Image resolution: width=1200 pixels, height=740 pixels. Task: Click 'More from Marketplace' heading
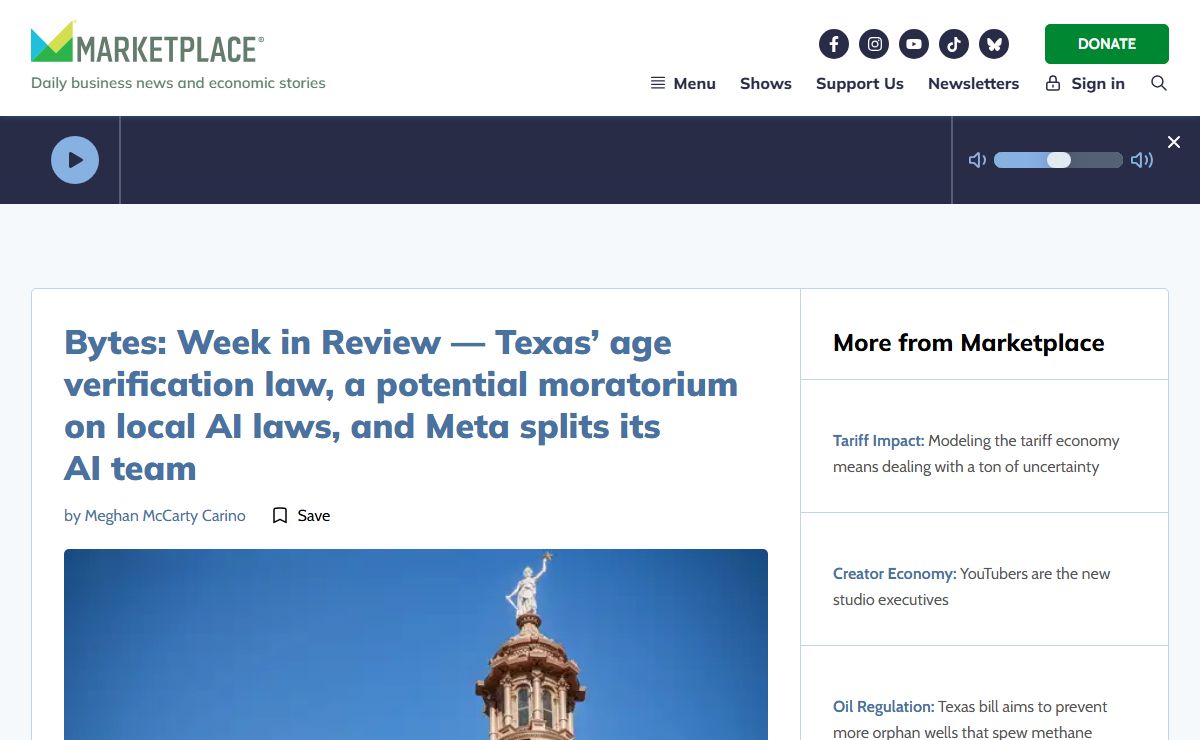pos(969,343)
